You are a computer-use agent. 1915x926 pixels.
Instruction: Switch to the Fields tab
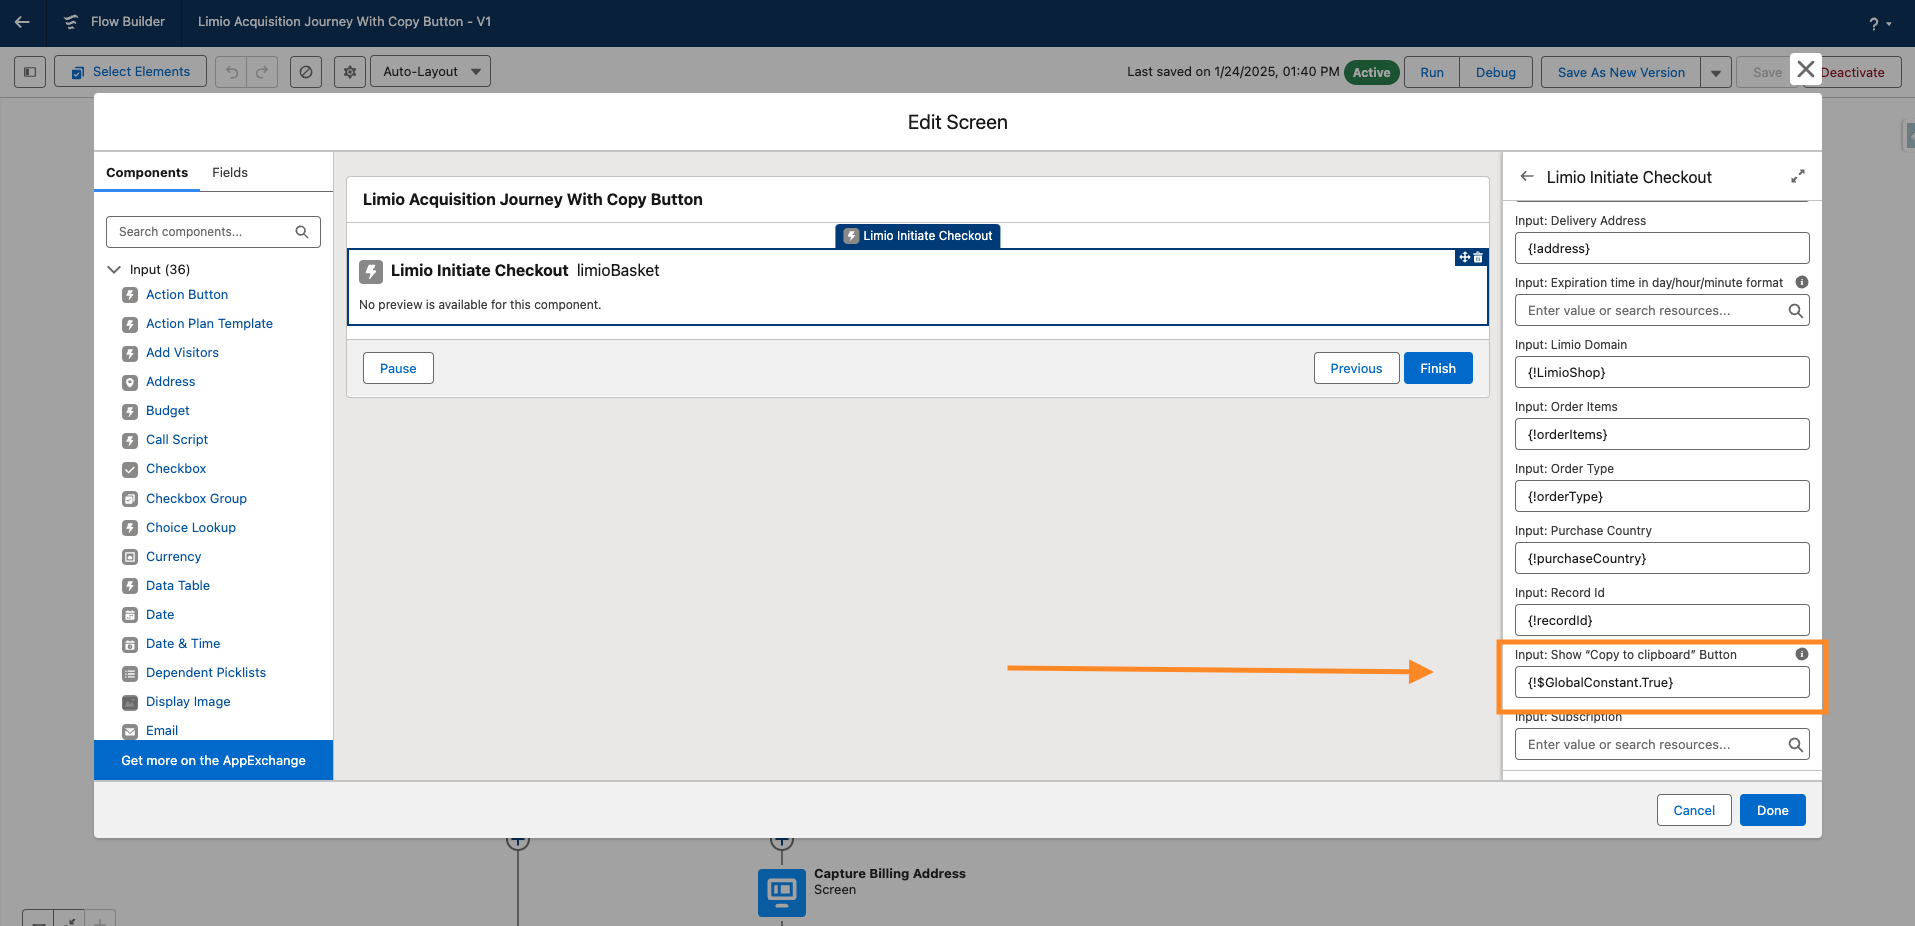pos(230,172)
